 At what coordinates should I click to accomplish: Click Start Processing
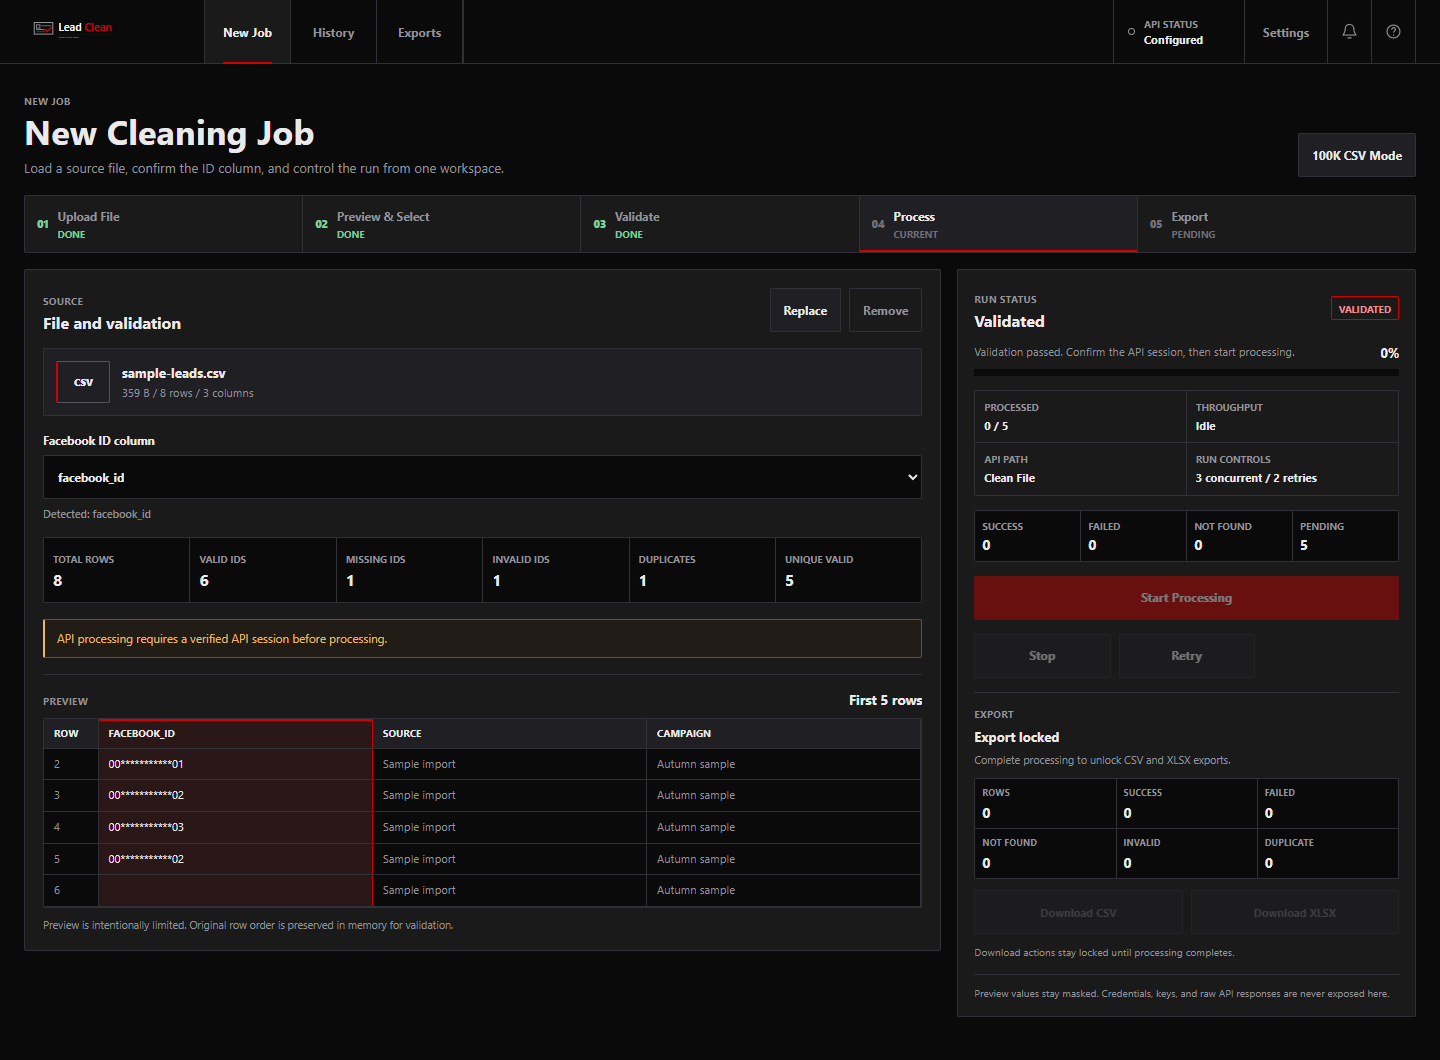[x=1186, y=598]
